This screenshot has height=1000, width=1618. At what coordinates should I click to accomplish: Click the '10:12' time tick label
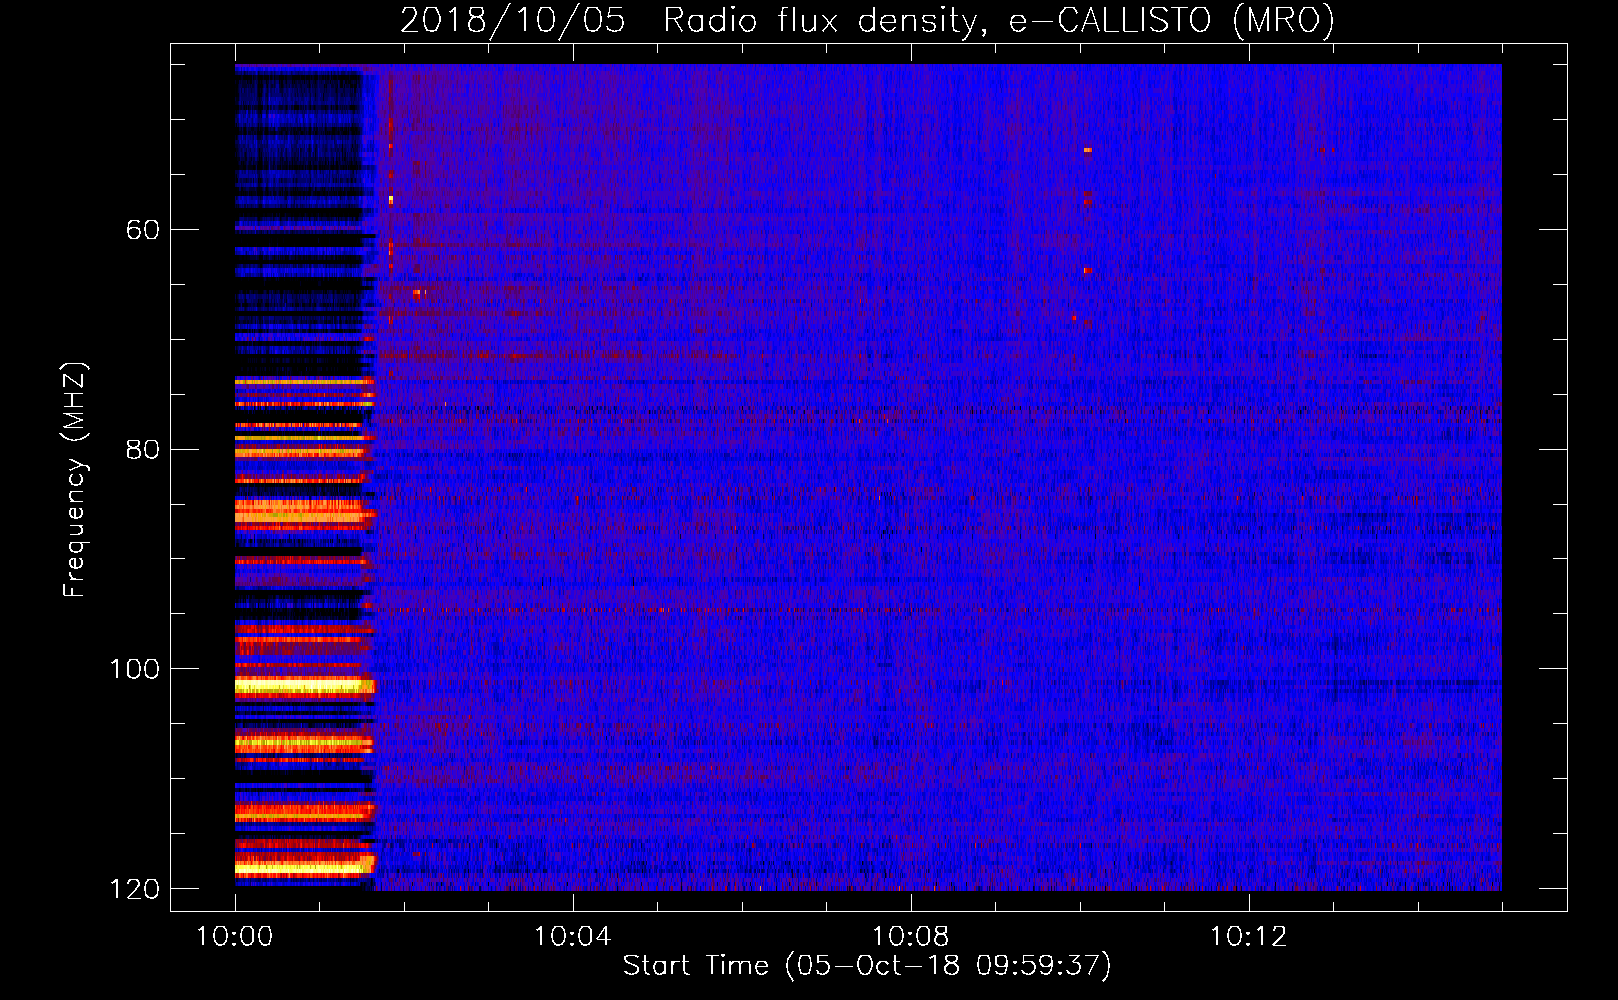point(1248,937)
